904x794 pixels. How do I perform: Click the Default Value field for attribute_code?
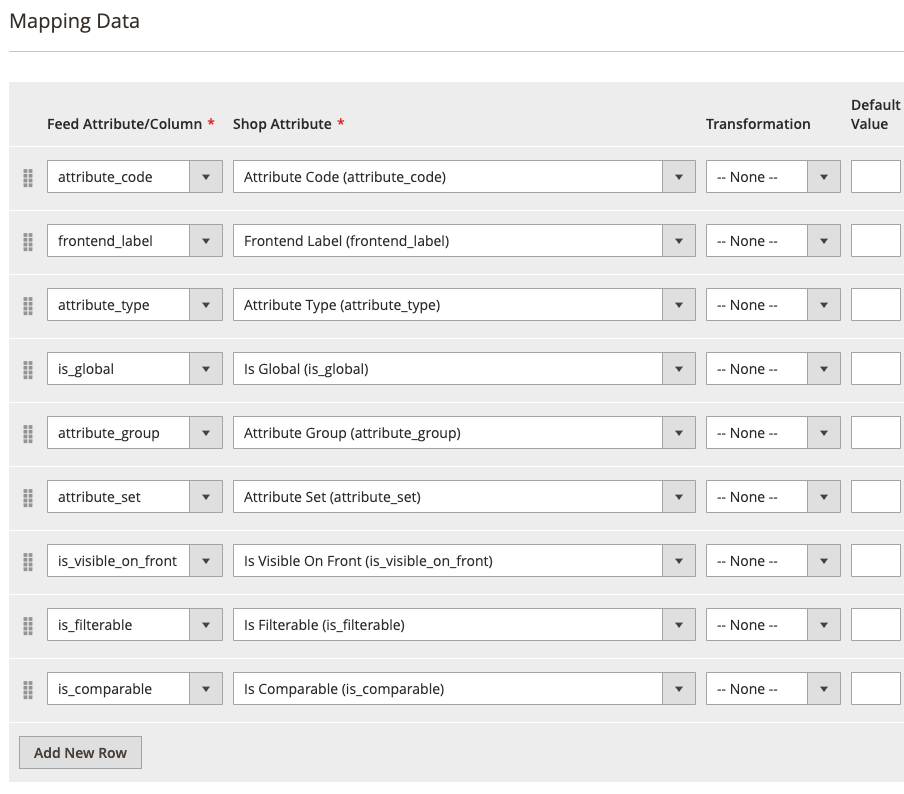[876, 176]
